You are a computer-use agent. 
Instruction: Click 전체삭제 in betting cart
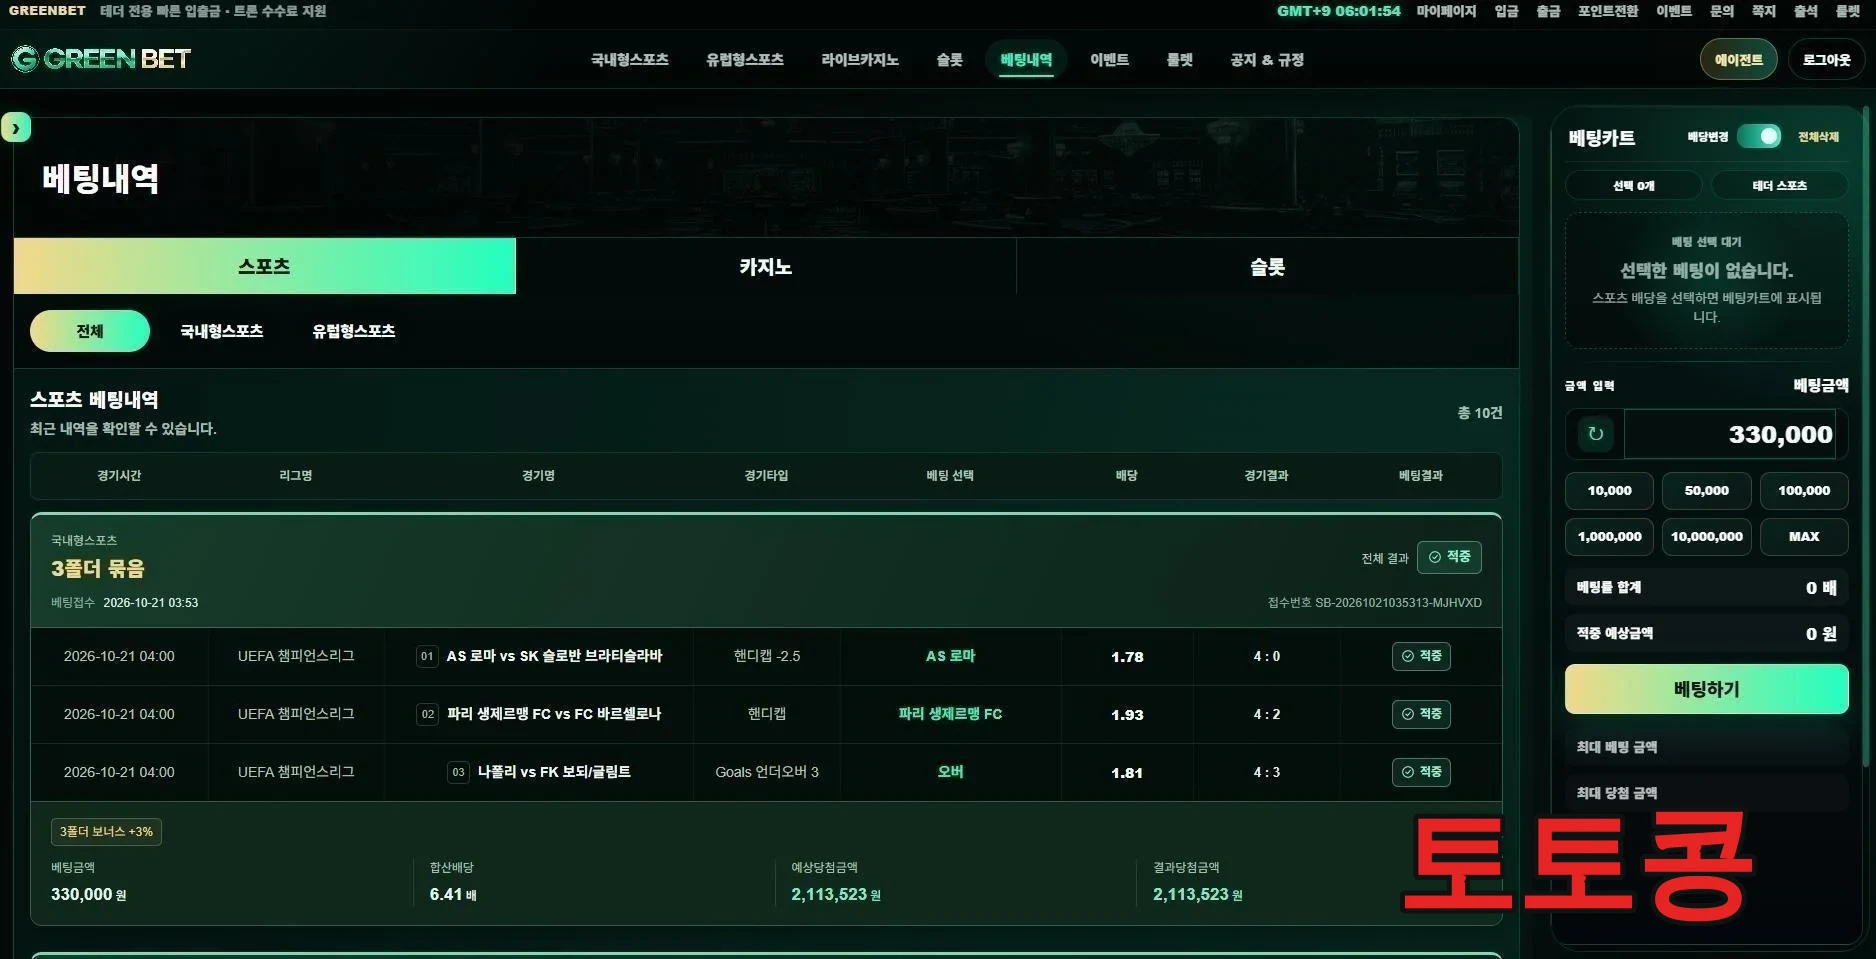1818,137
